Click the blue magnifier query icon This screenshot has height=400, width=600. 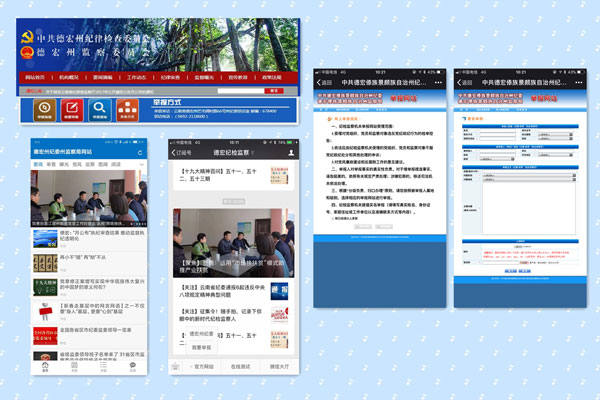pyautogui.click(x=100, y=110)
